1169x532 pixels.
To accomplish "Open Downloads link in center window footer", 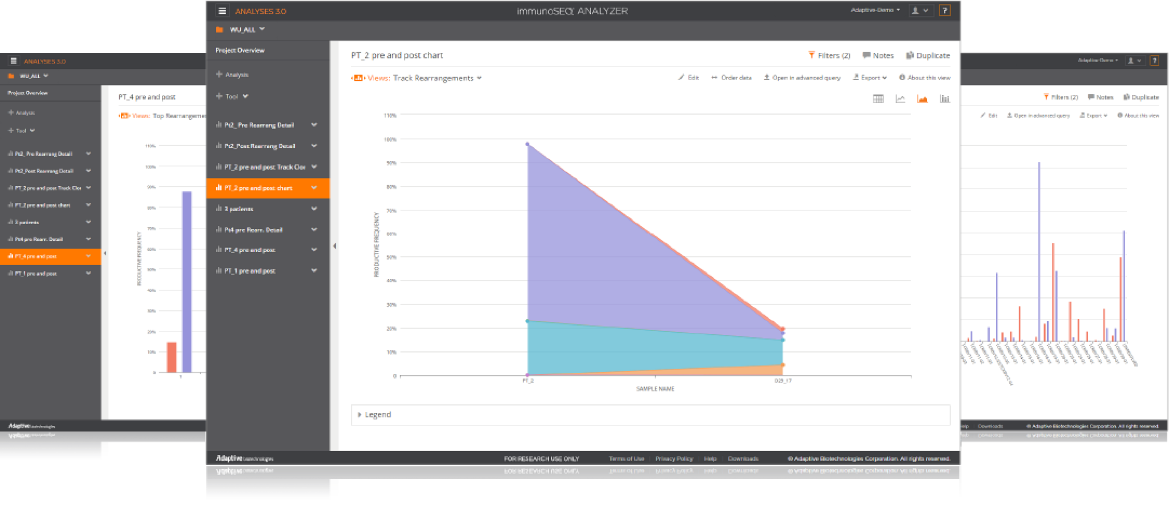I will click(743, 458).
